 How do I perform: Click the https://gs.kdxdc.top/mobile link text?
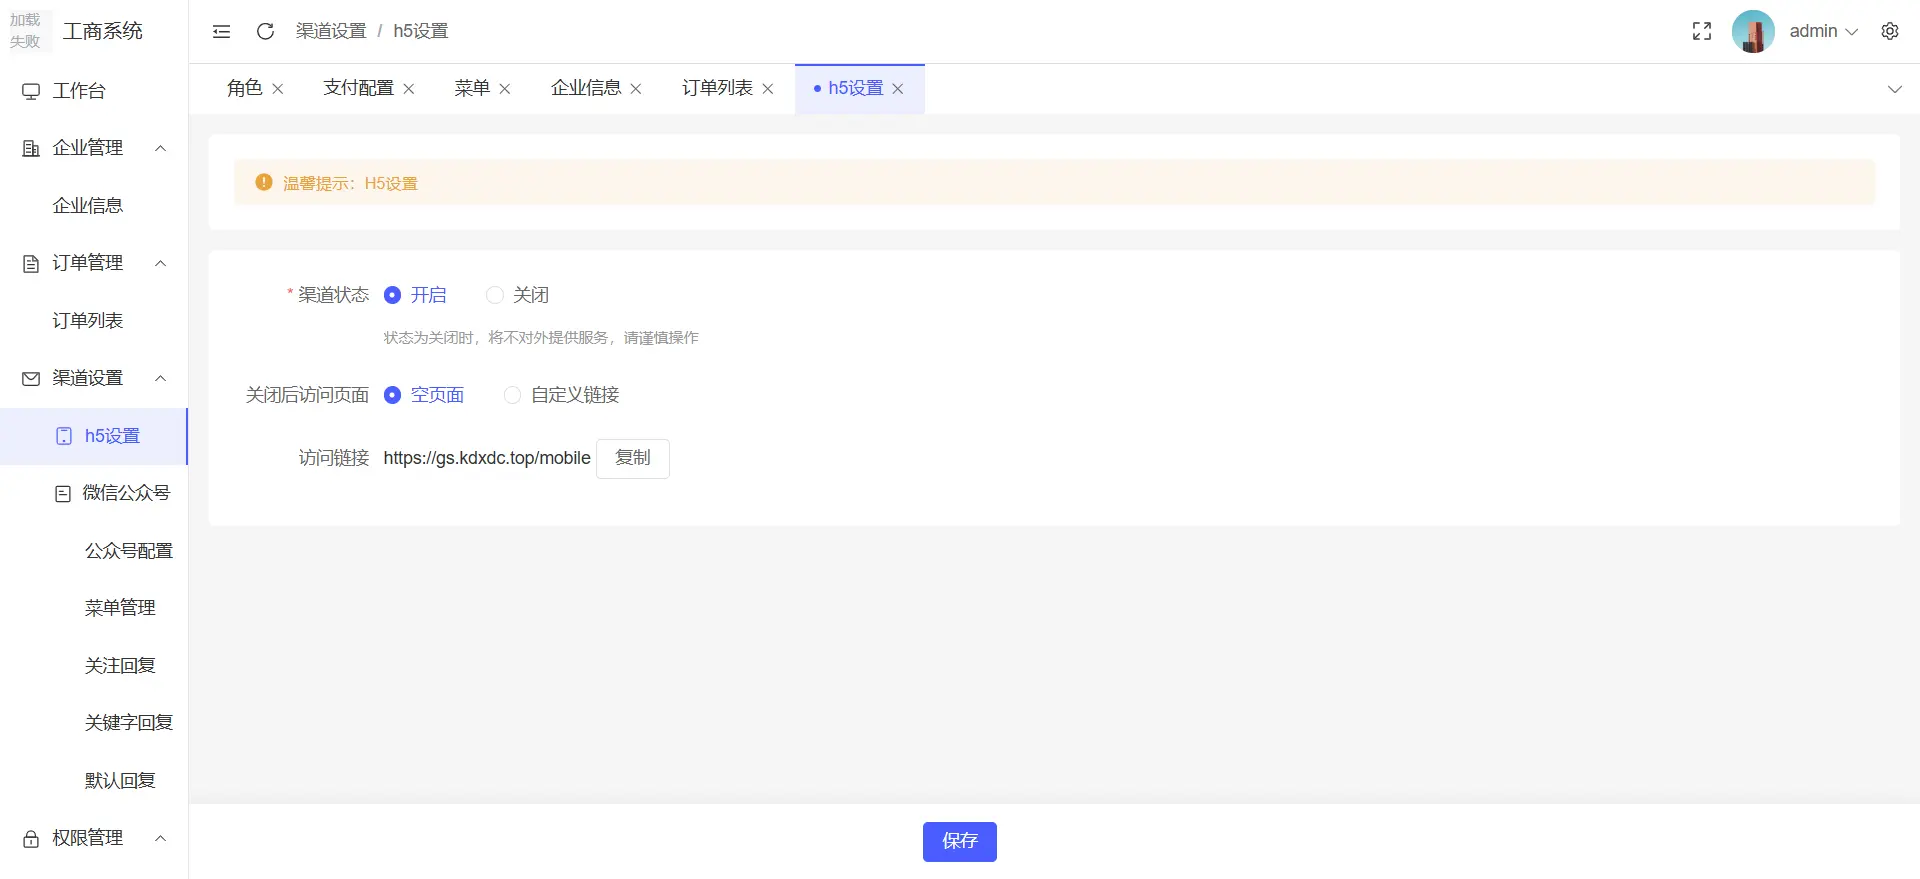(x=487, y=458)
